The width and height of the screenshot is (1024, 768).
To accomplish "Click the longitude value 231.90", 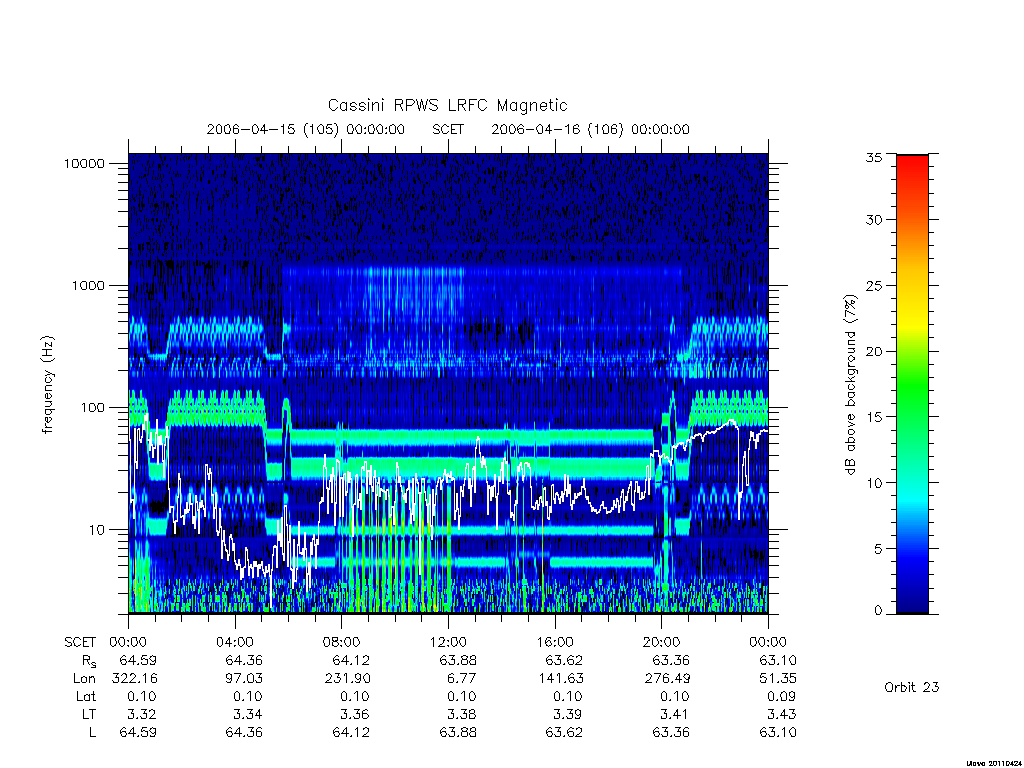I will tap(347, 679).
